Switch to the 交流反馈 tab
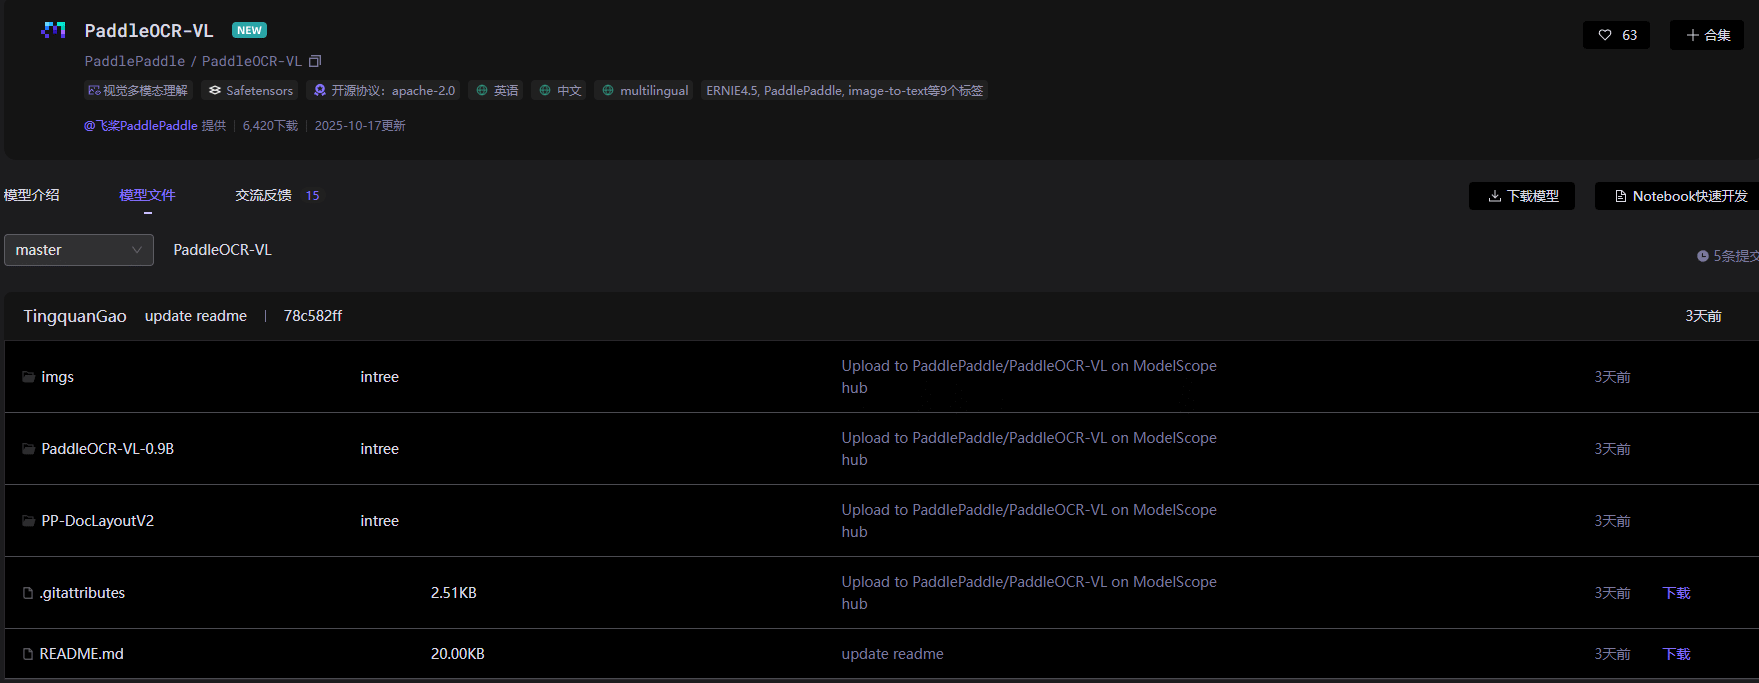 pyautogui.click(x=264, y=195)
